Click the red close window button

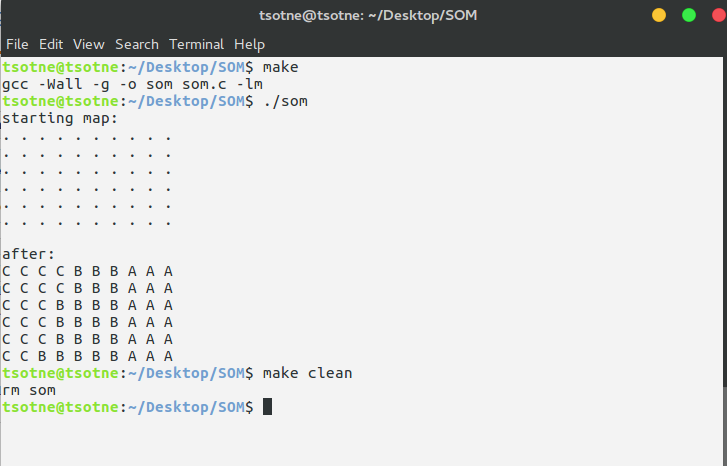click(x=719, y=15)
